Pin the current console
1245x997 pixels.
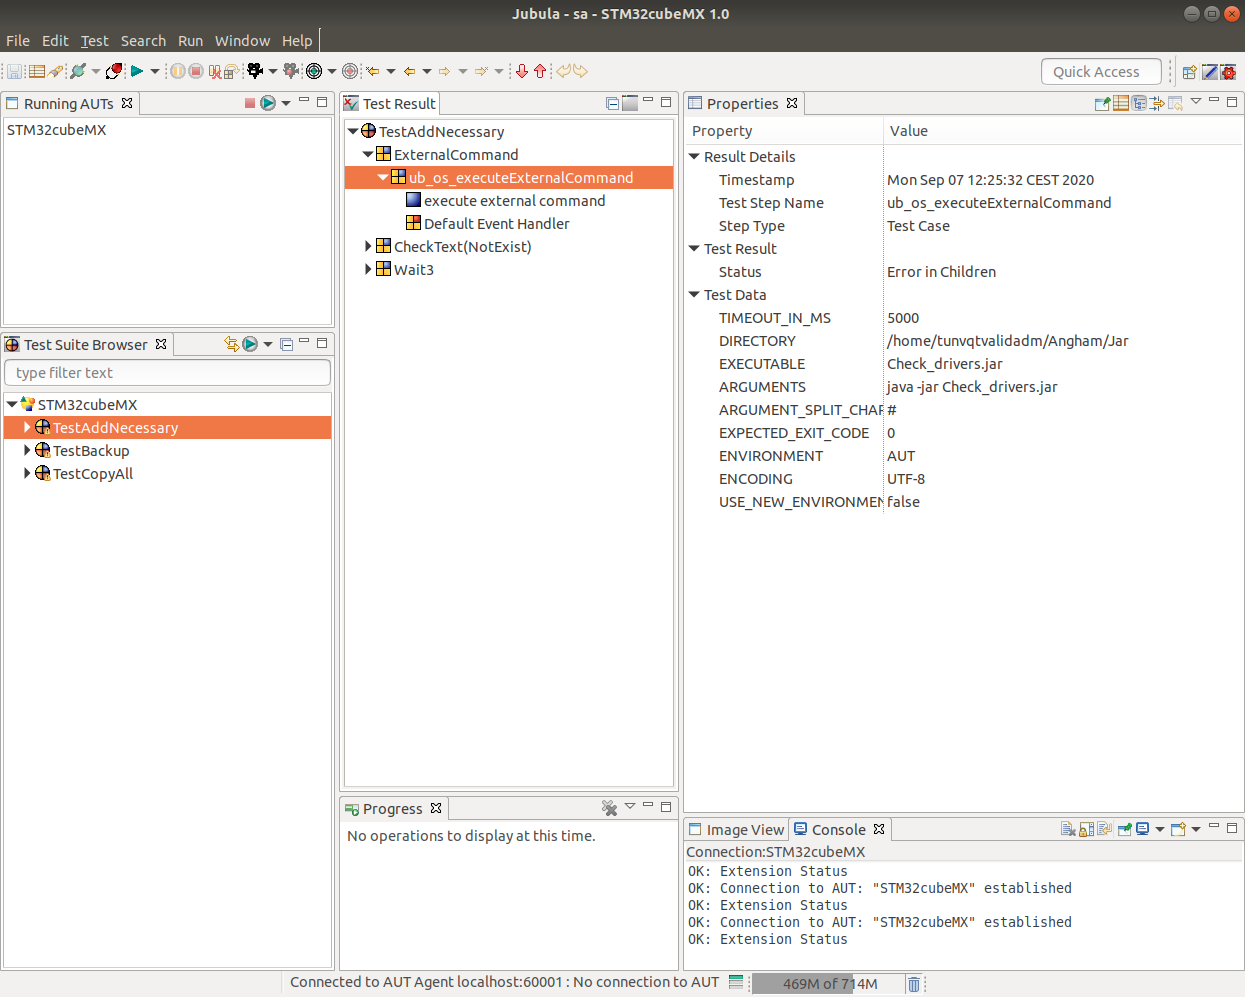pyautogui.click(x=1125, y=829)
